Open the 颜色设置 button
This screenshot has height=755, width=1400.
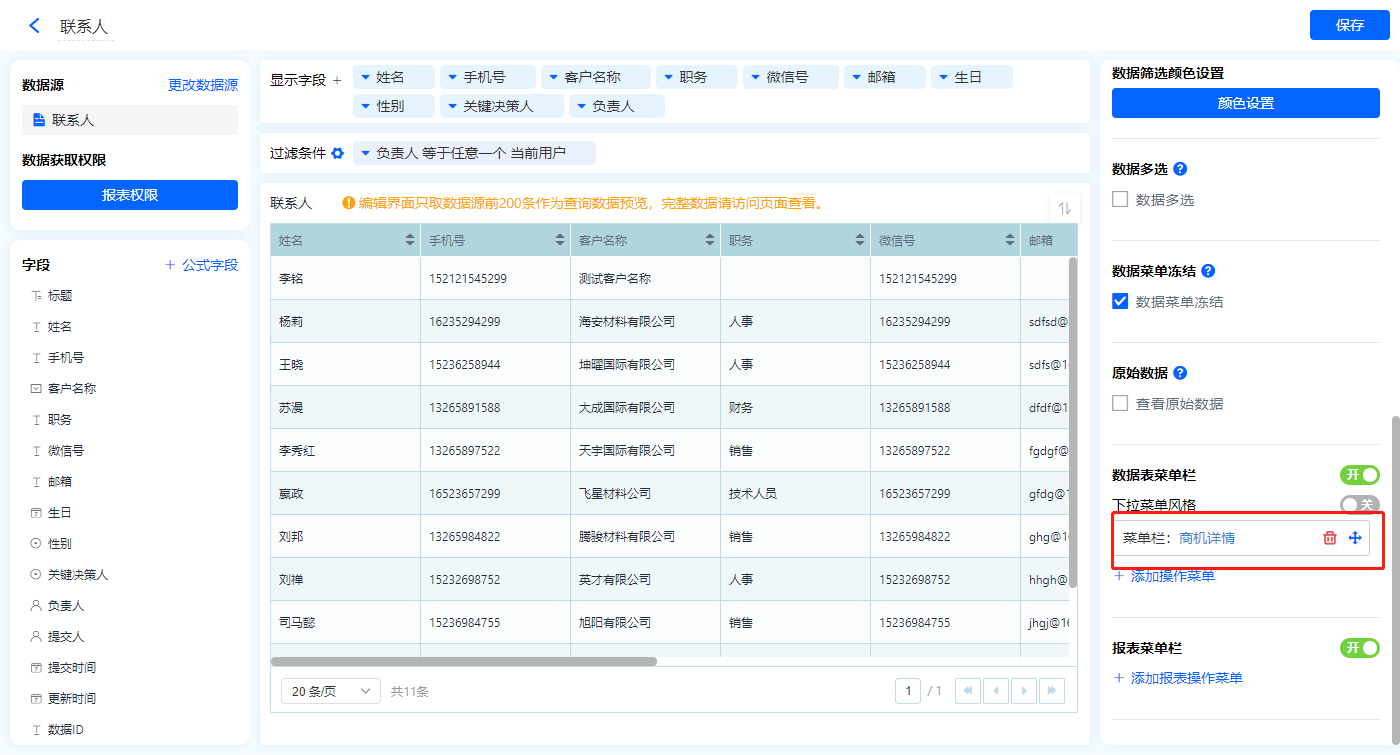pos(1245,103)
